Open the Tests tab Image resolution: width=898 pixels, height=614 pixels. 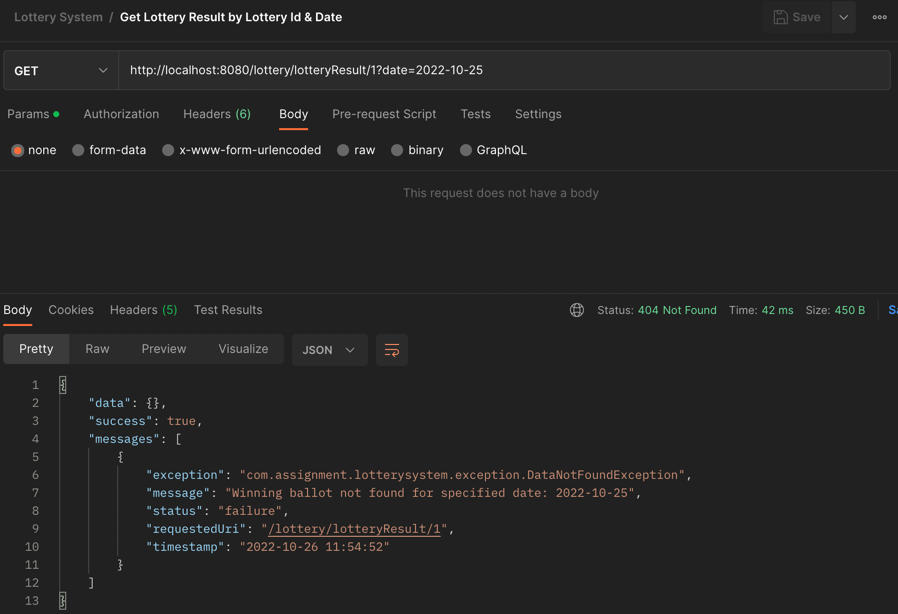[x=475, y=114]
